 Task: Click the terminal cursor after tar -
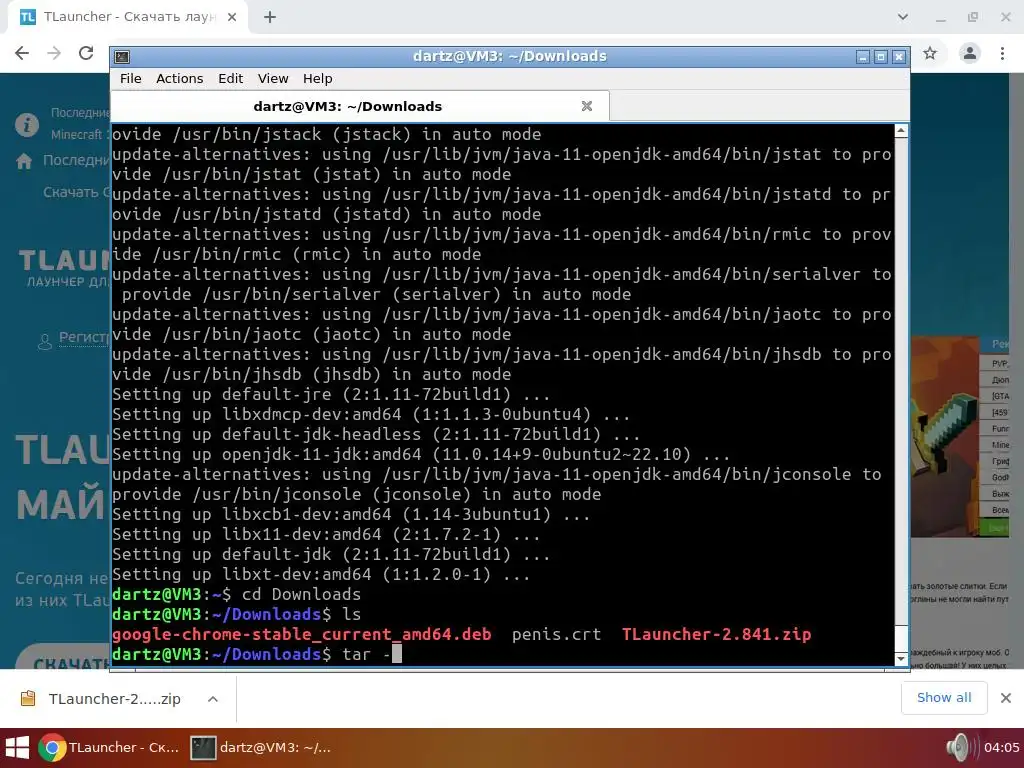point(396,654)
